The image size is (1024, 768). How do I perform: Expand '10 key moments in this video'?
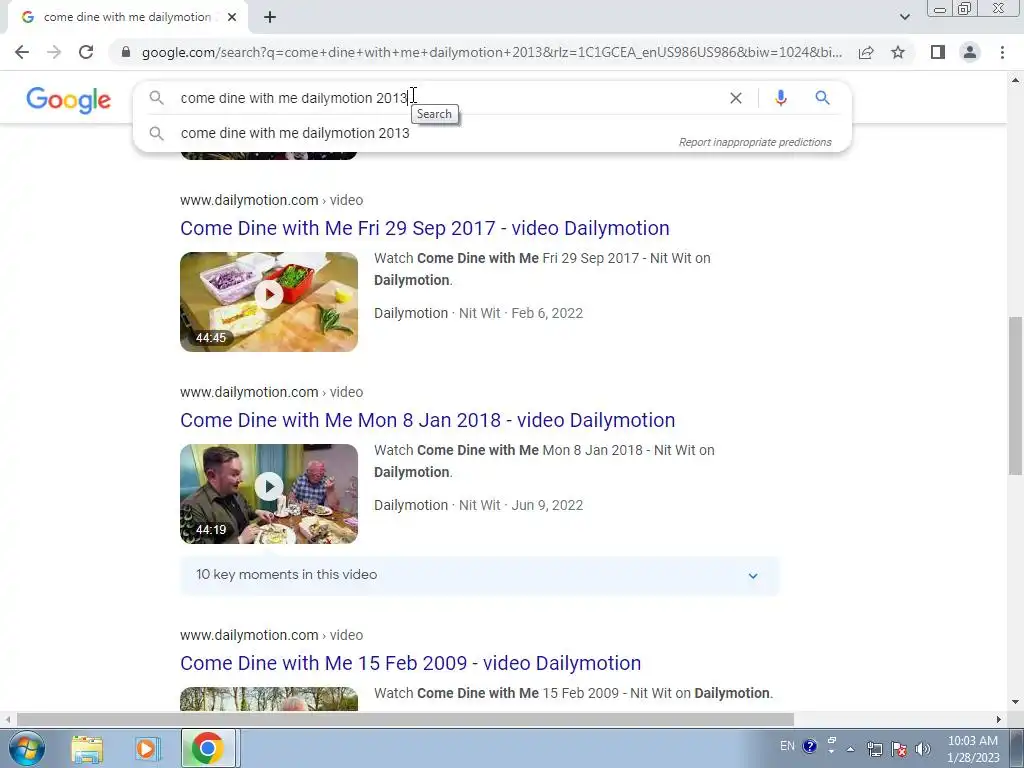point(479,575)
